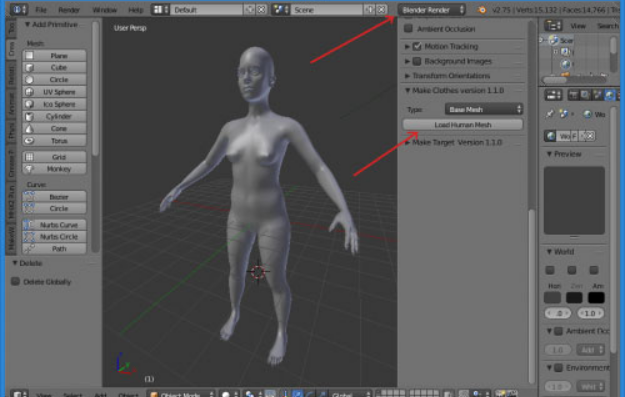Toggle the pin icon in Properties context row
Image resolution: width=625 pixels, height=397 pixels.
click(x=550, y=114)
